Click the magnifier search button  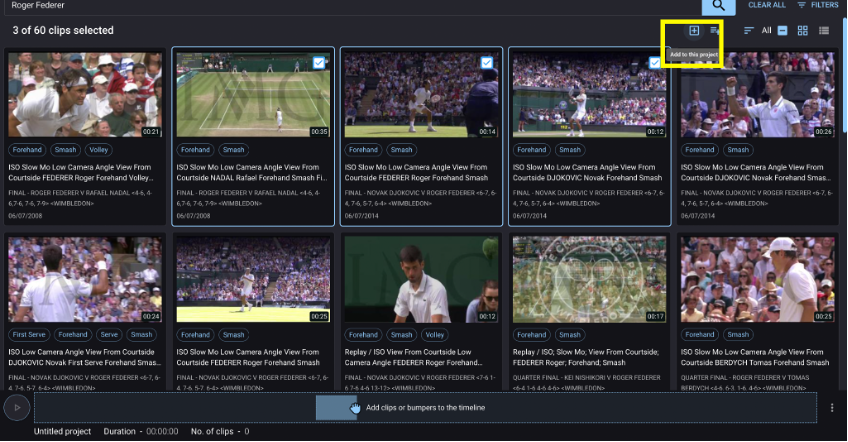click(x=718, y=6)
